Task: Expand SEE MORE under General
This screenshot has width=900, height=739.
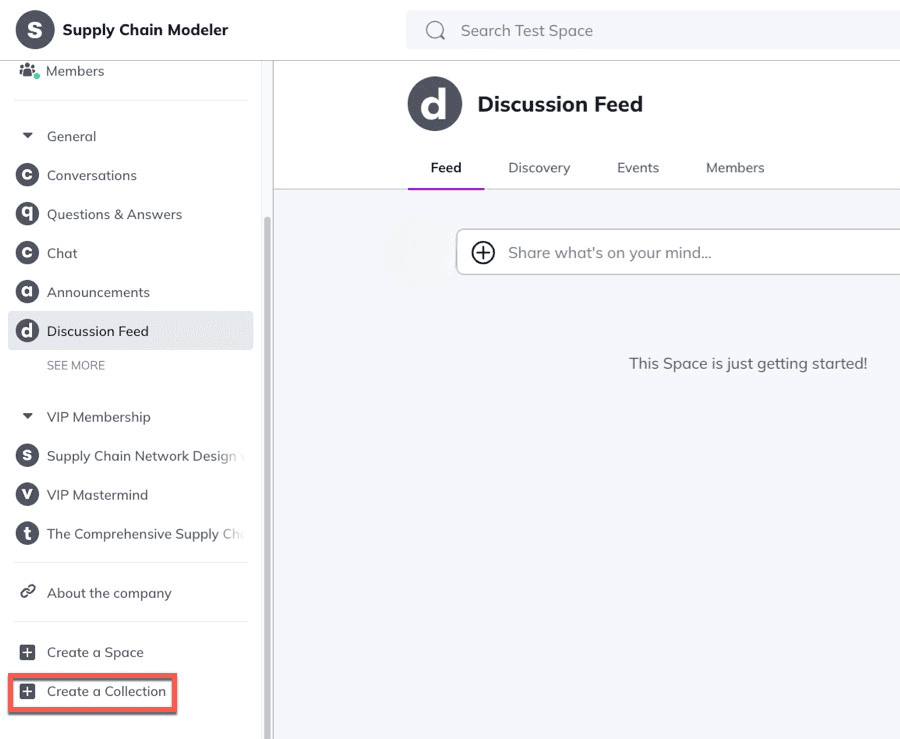Action: [x=76, y=366]
